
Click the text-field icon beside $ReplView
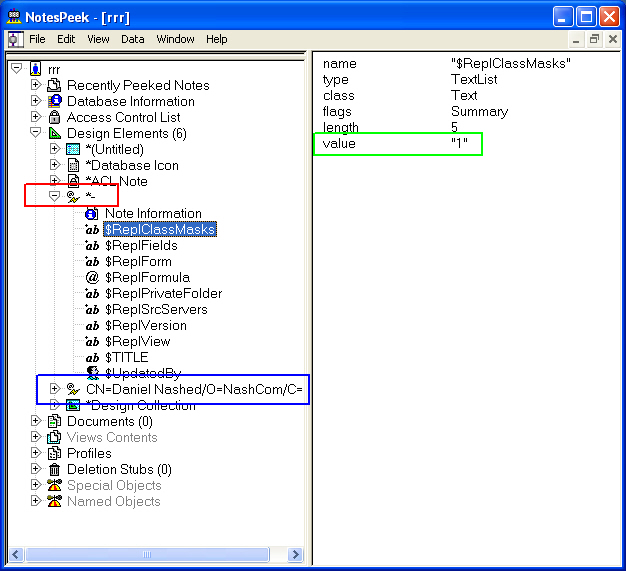(x=92, y=342)
